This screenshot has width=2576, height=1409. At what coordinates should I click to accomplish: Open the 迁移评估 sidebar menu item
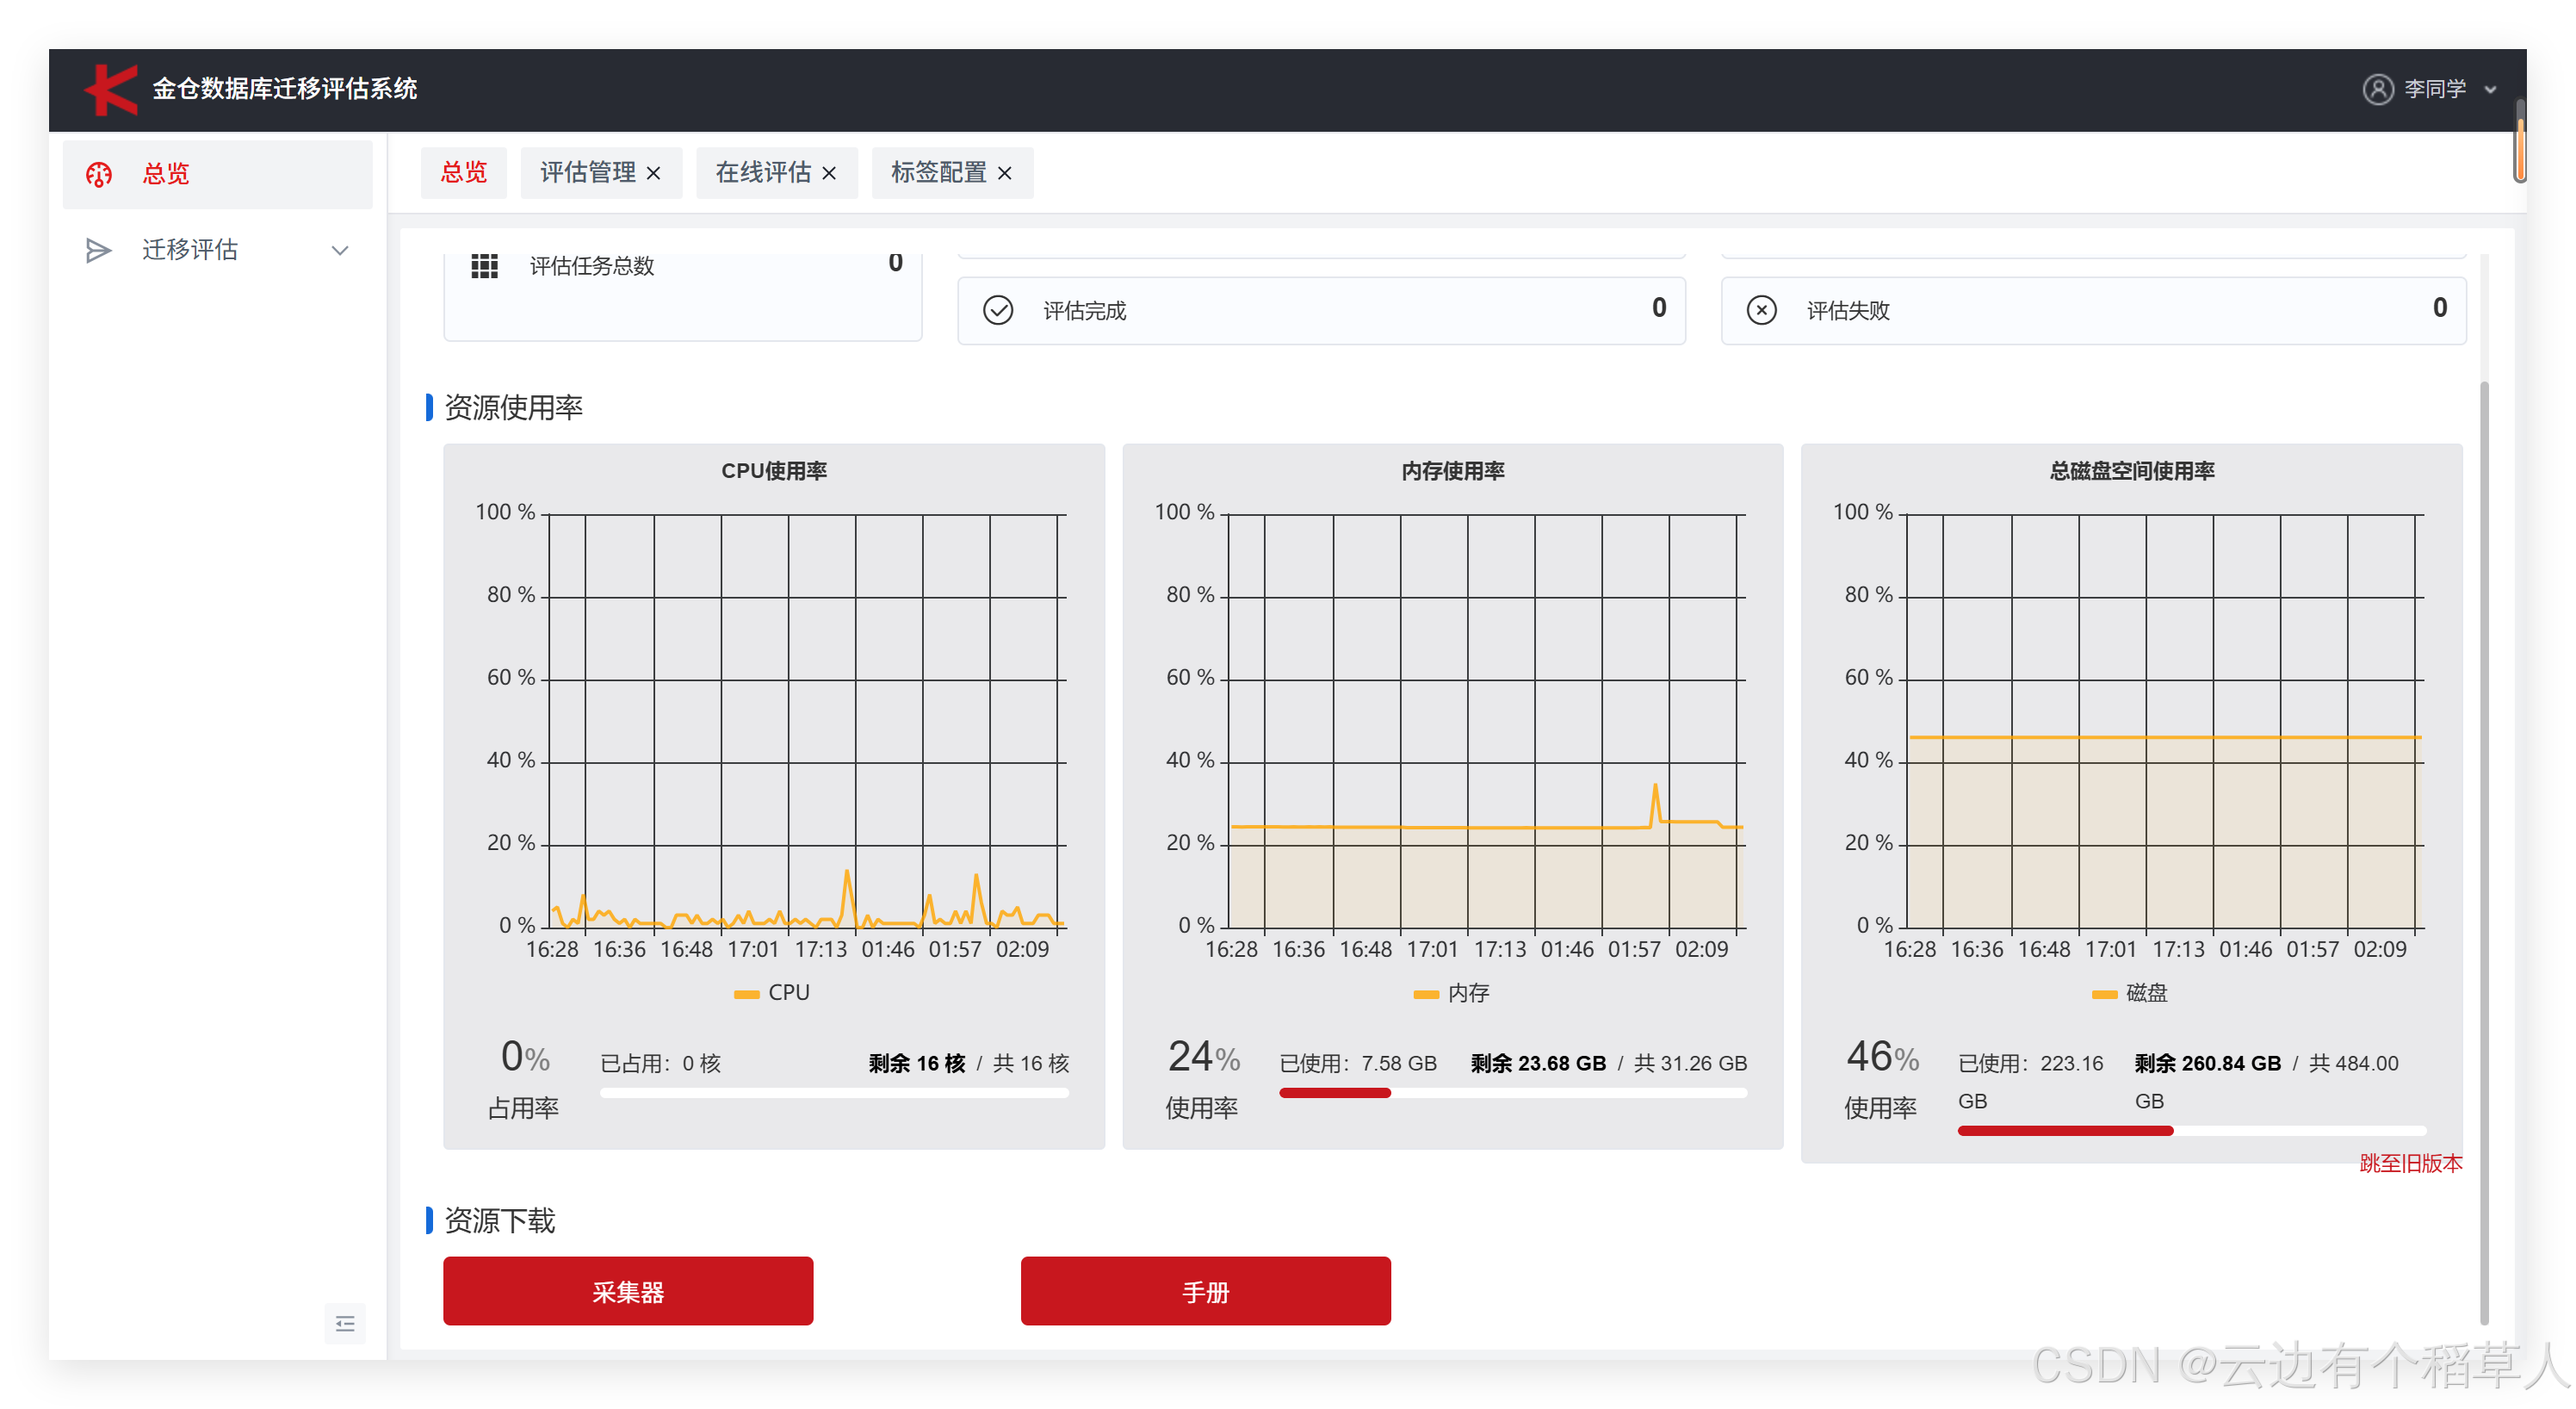click(217, 250)
